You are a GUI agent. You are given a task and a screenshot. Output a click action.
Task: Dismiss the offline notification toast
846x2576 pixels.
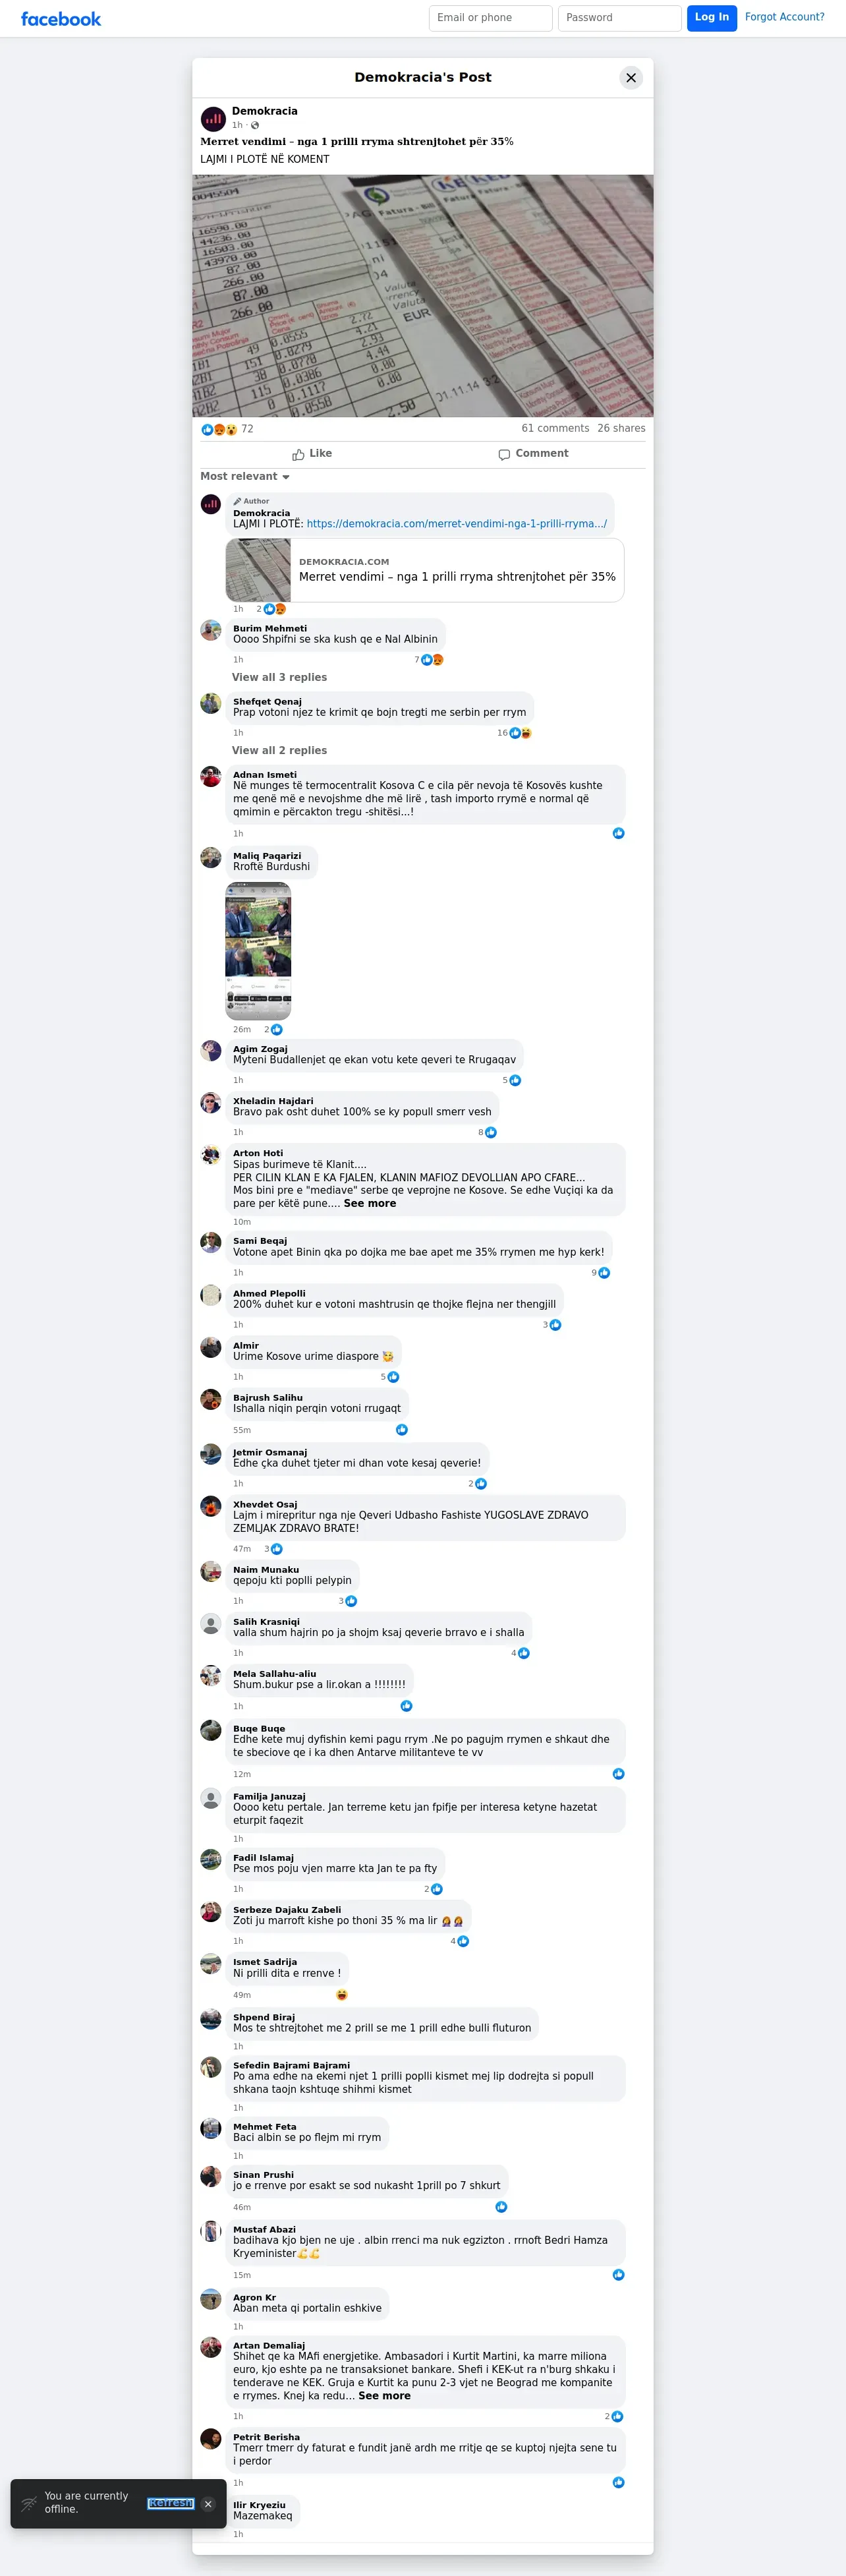tap(208, 2504)
